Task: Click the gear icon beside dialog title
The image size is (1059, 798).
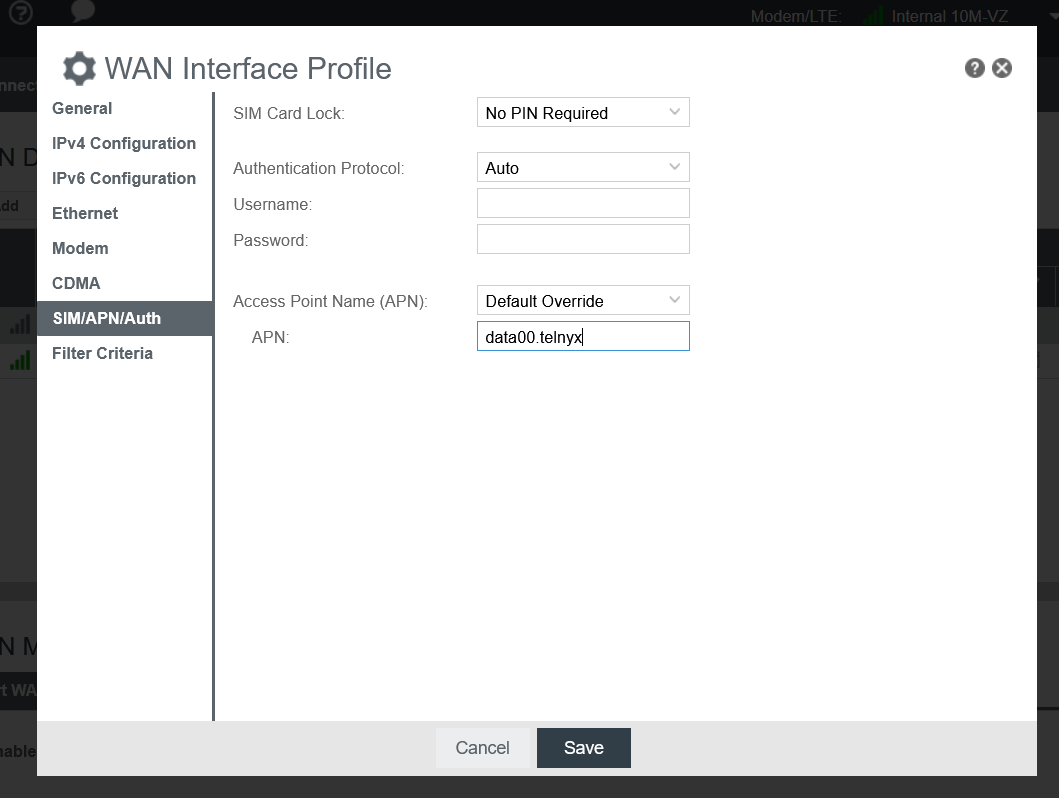Action: [x=80, y=69]
